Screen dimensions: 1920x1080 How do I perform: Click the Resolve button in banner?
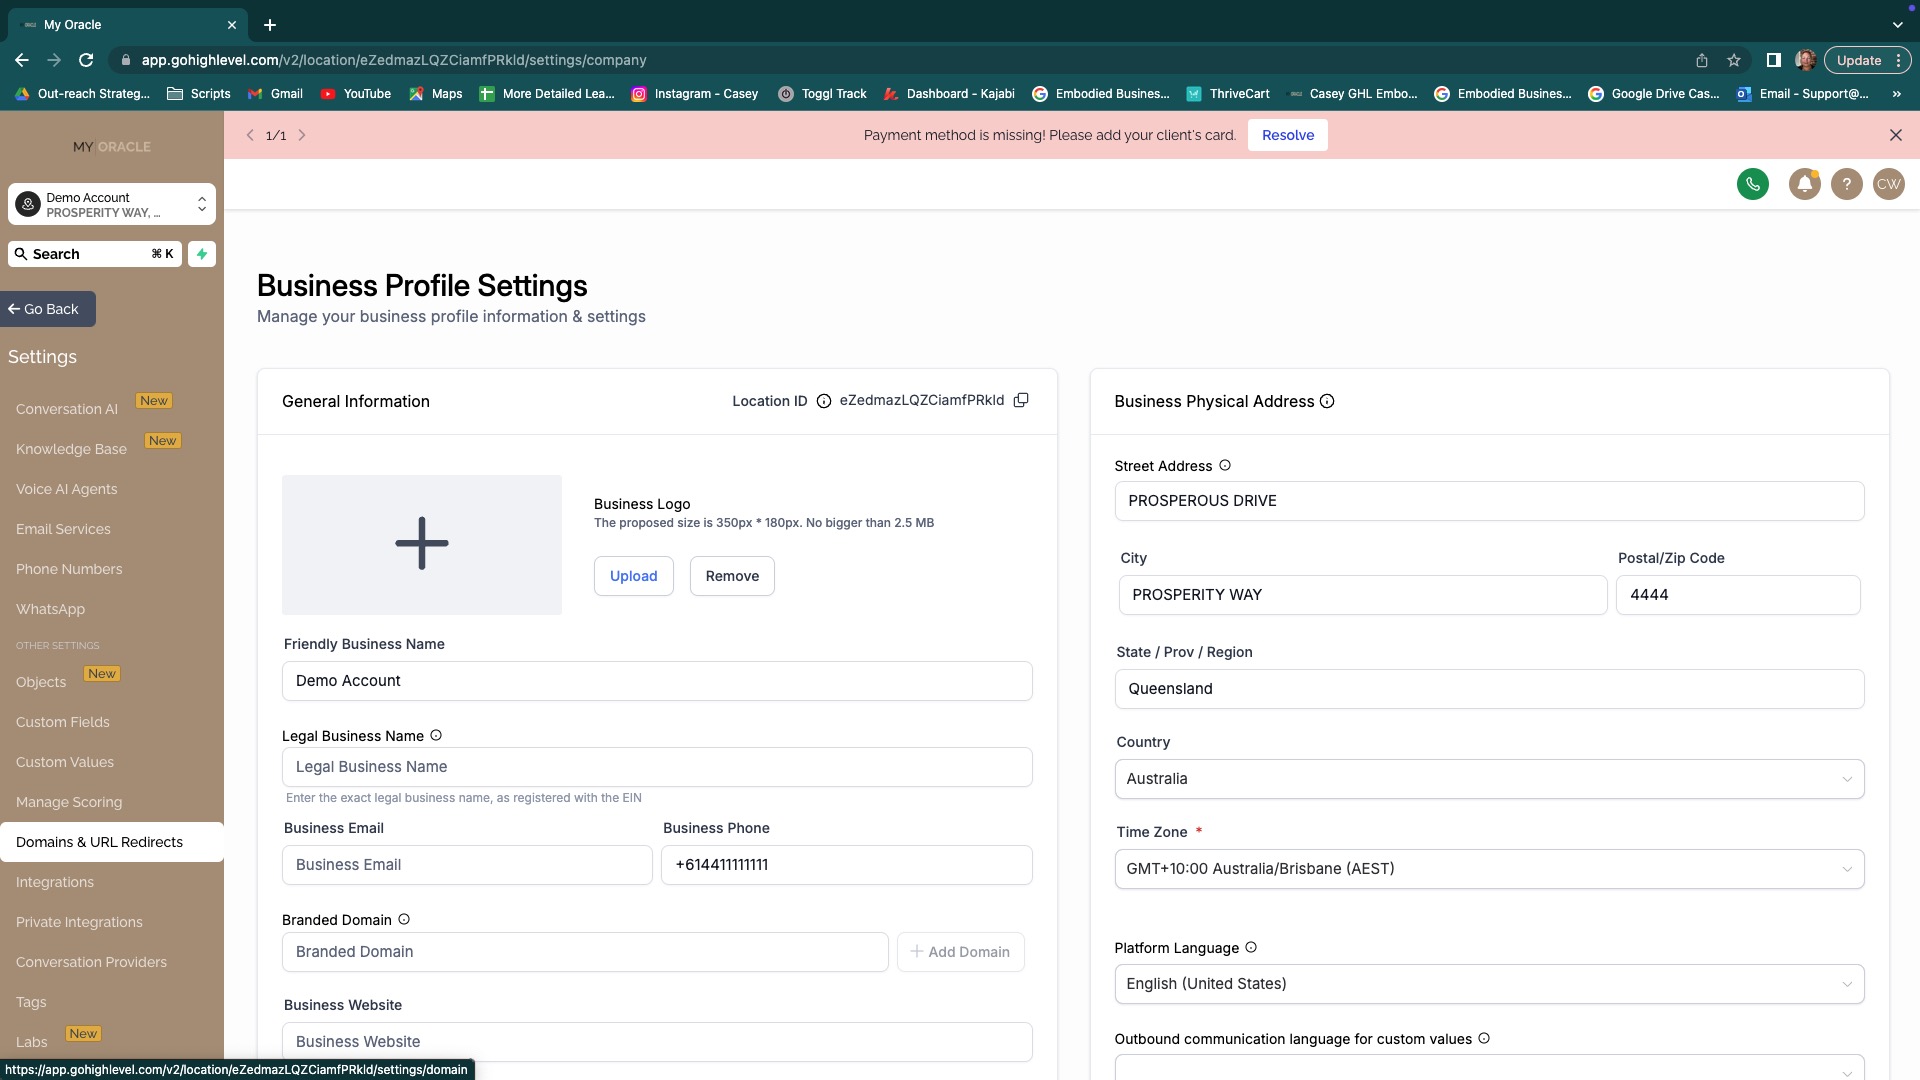pyautogui.click(x=1287, y=135)
